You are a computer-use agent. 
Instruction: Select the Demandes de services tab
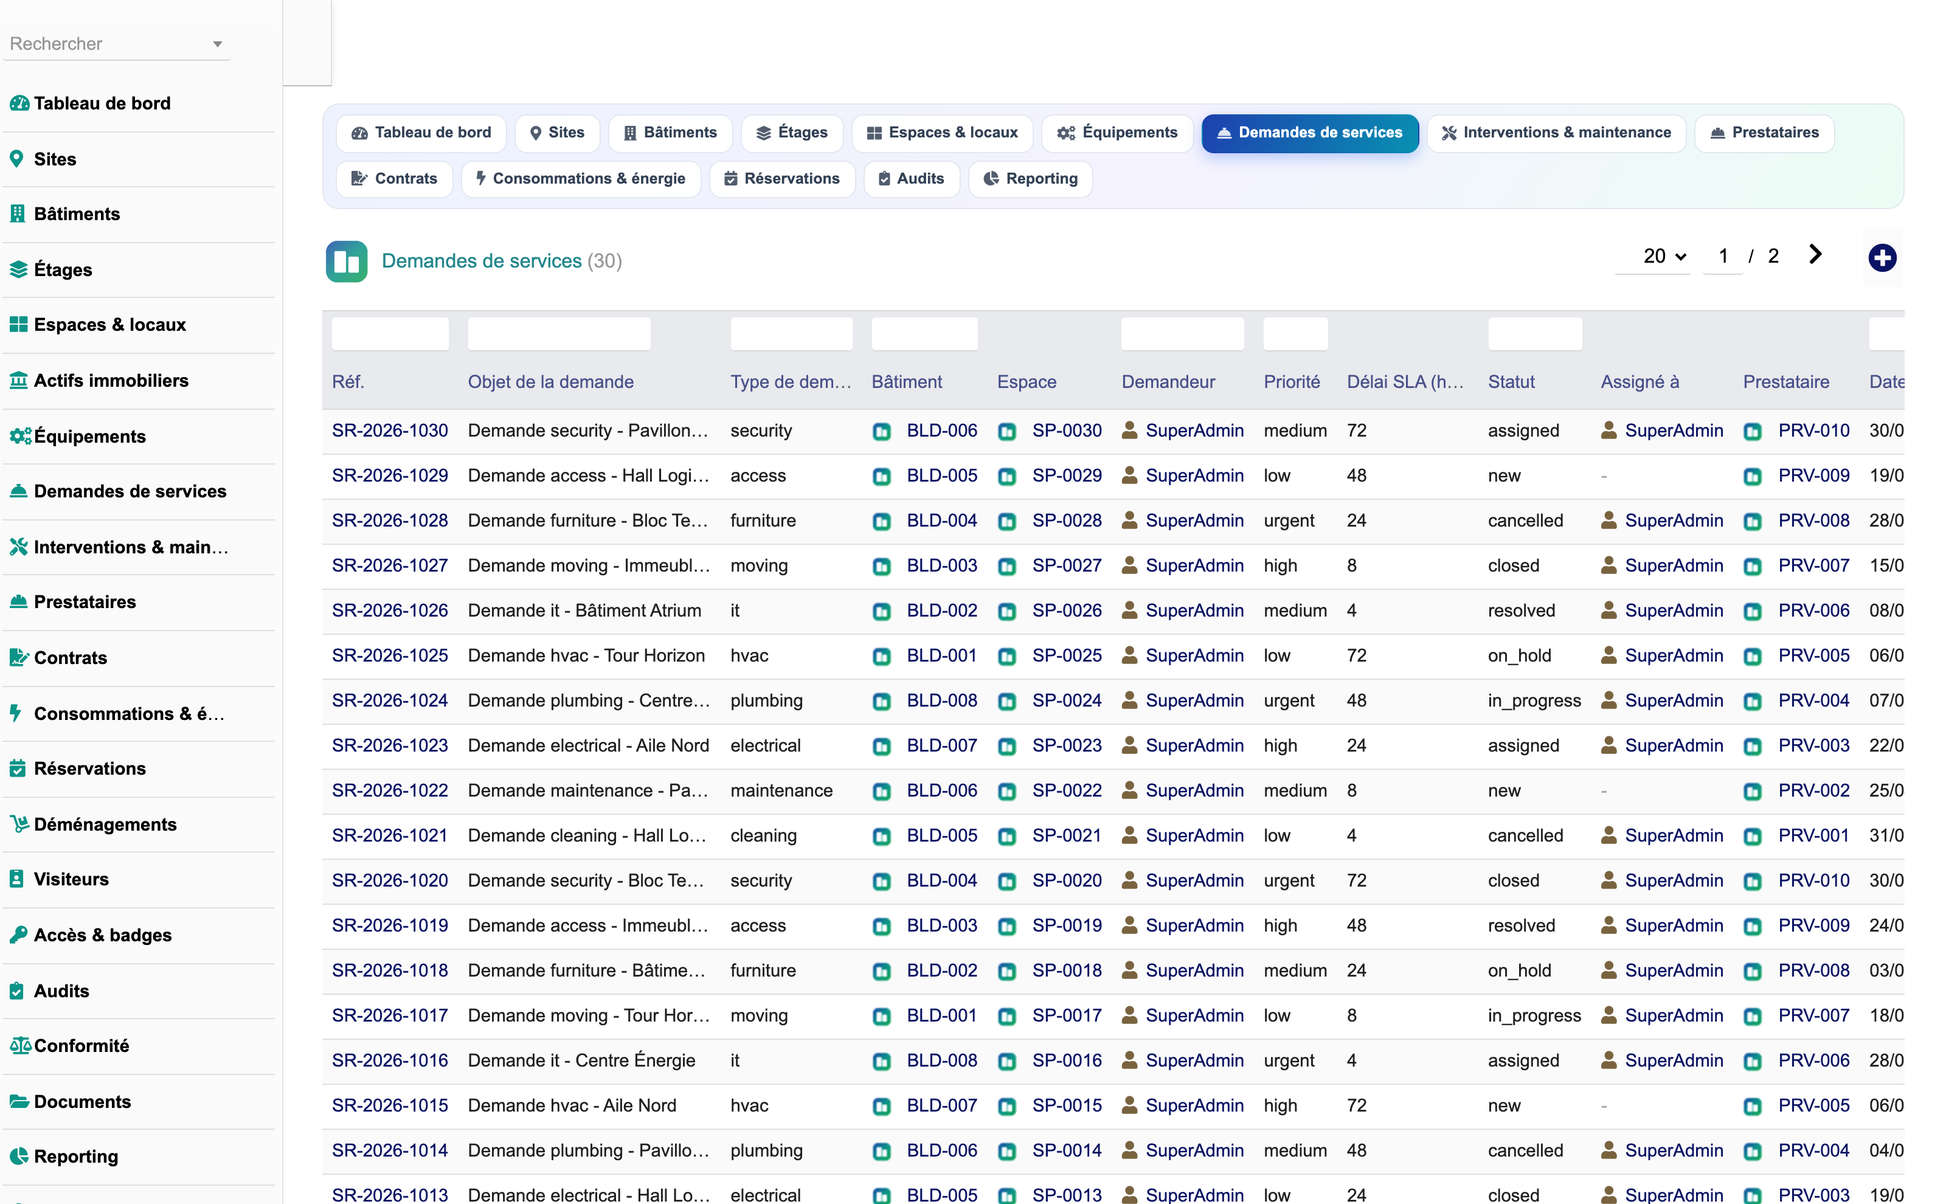click(x=1309, y=133)
